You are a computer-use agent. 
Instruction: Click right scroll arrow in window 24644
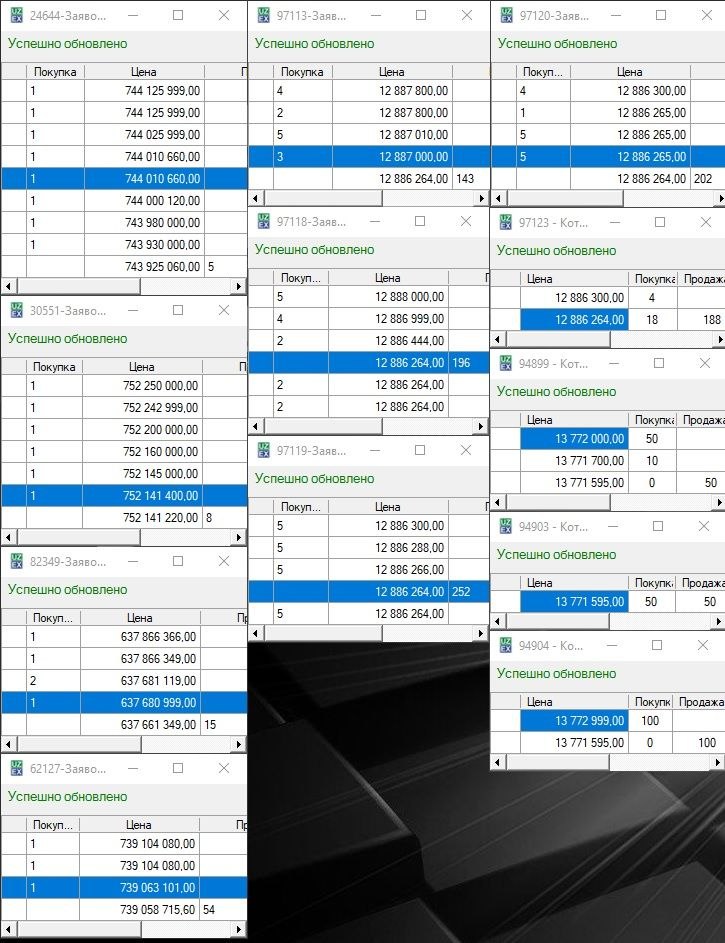[x=238, y=287]
